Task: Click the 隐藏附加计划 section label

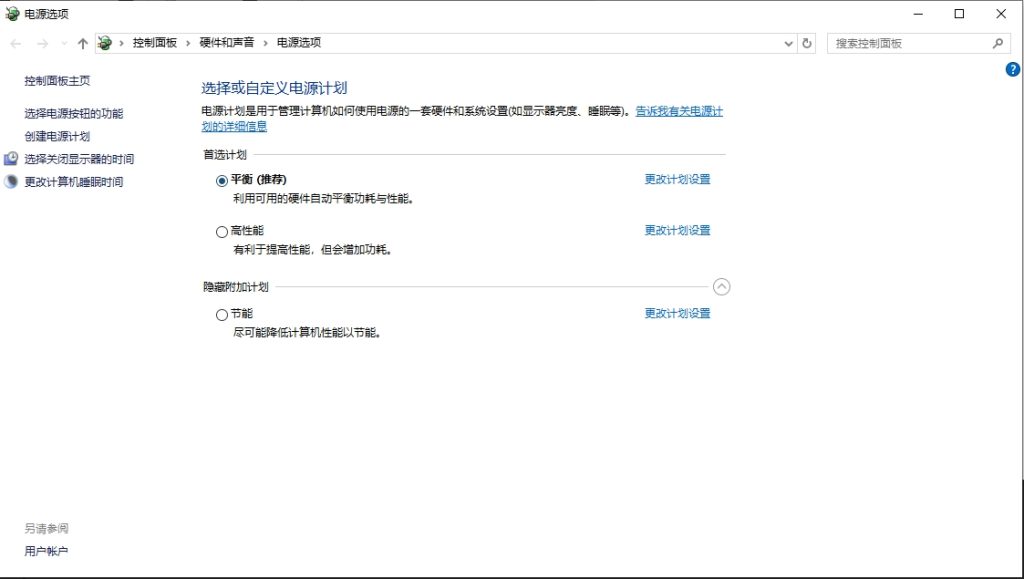Action: pos(236,287)
